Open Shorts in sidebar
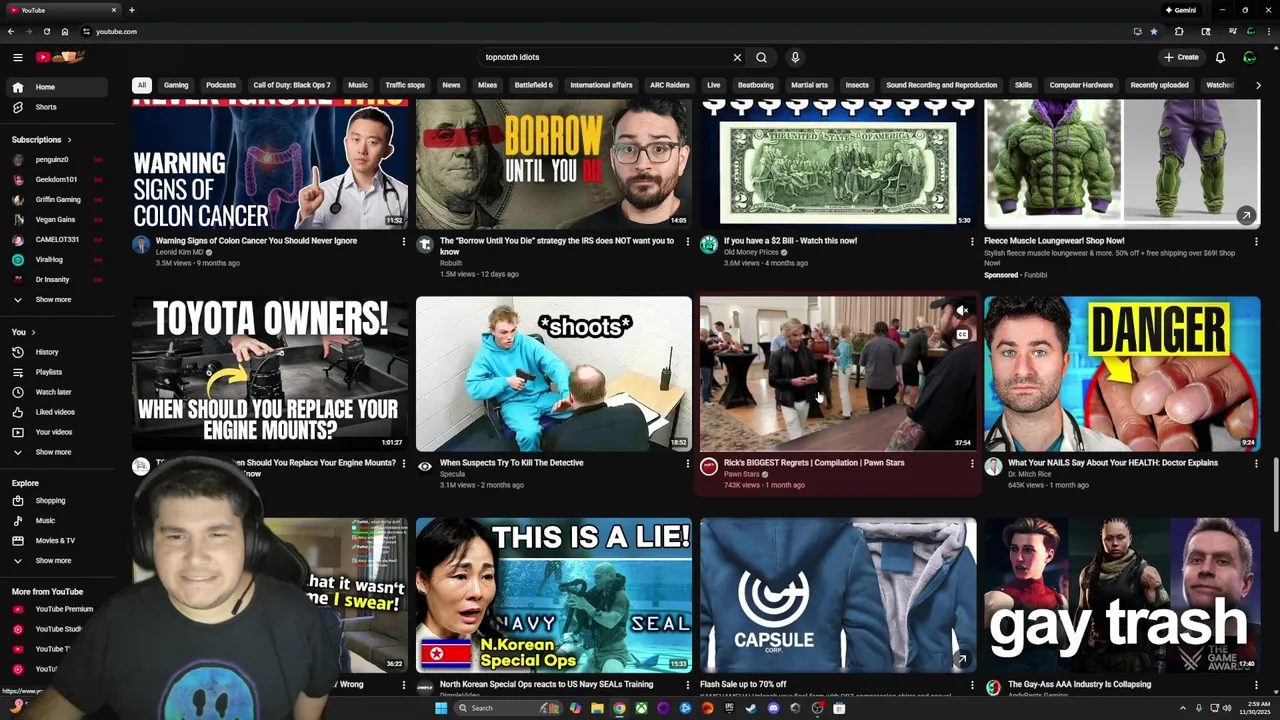Screen dimensions: 1280x720 coord(57,107)
